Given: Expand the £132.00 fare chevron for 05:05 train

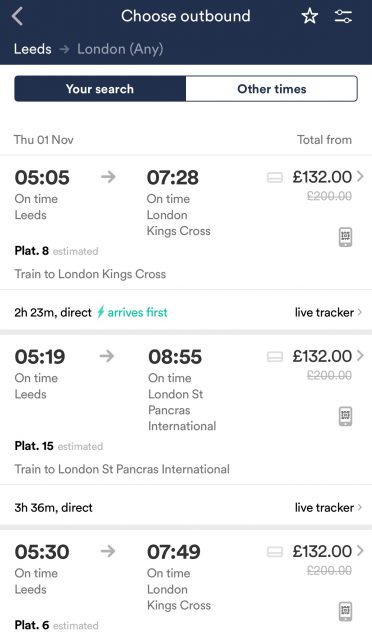Looking at the screenshot, I should 360,176.
